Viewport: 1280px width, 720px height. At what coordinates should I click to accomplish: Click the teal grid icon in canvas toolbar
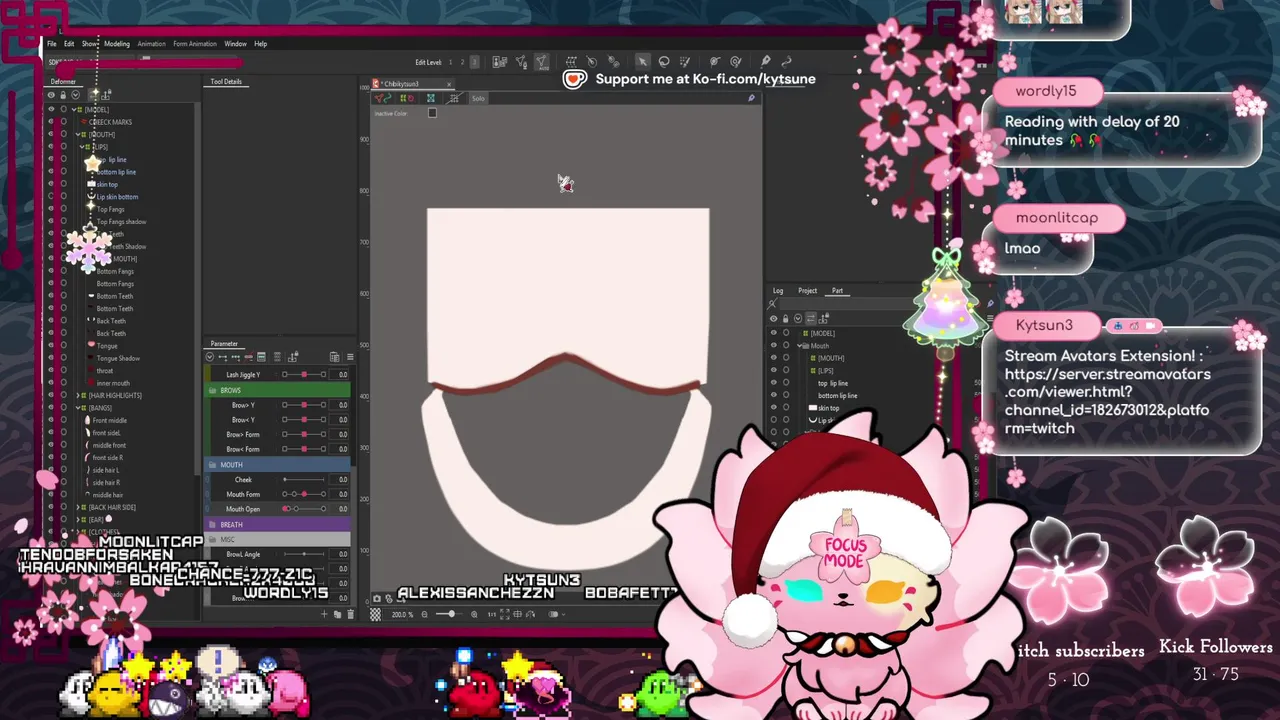tap(431, 98)
